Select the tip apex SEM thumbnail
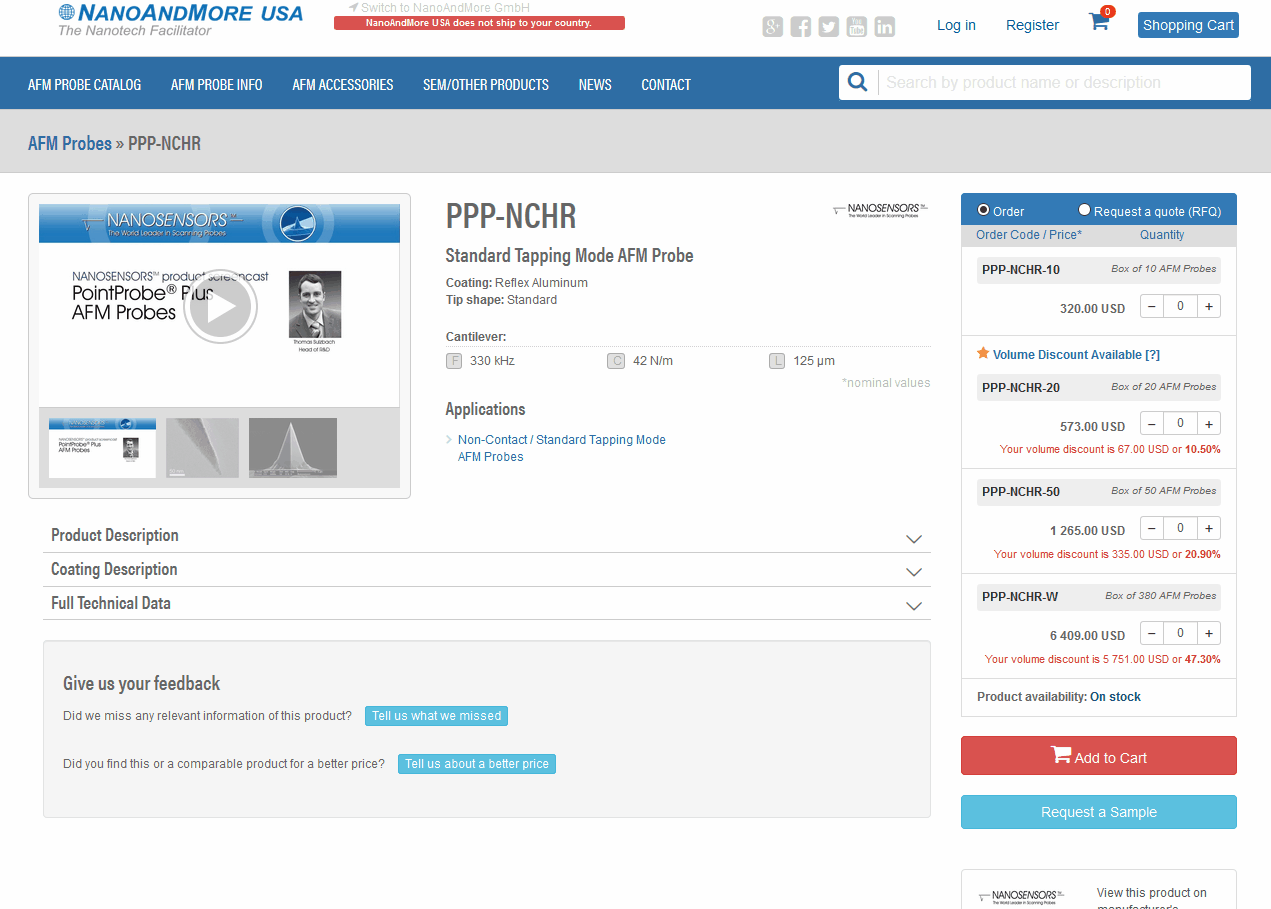1271x909 pixels. [x=293, y=448]
